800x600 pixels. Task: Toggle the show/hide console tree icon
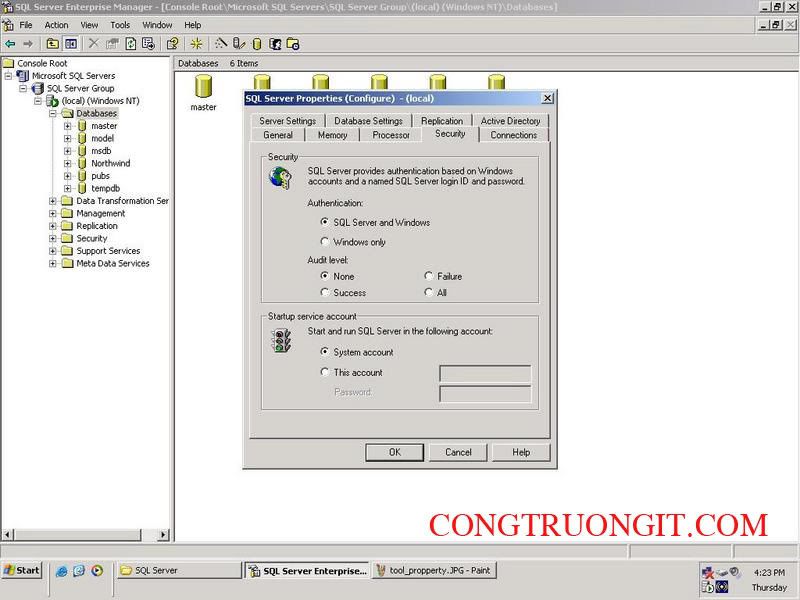click(70, 44)
